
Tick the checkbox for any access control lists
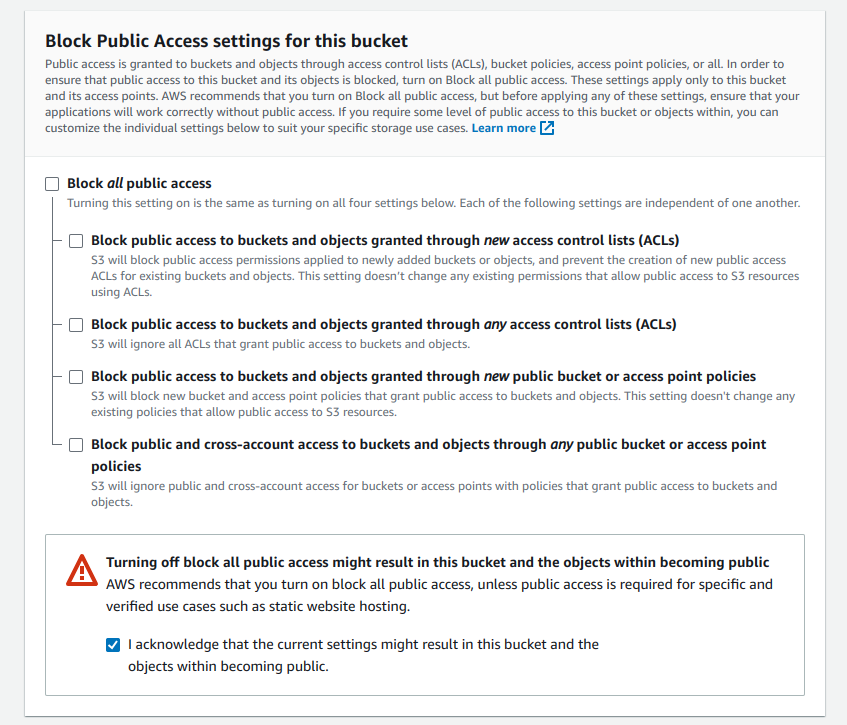76,325
